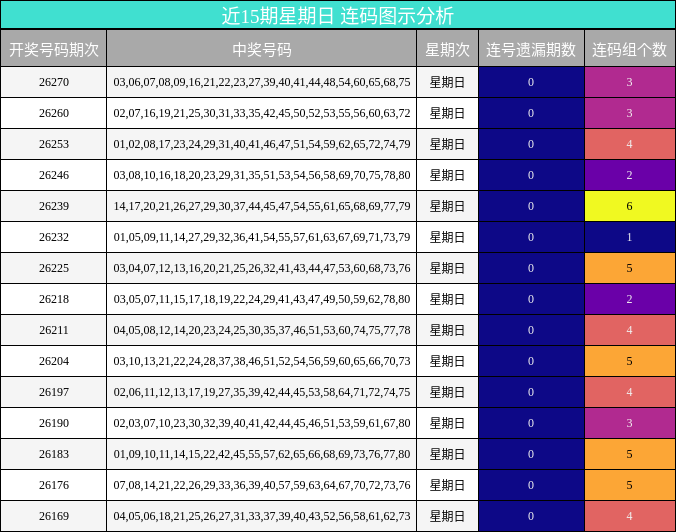Select winning numbers starting 03,04,07,12,13

[x=262, y=268]
